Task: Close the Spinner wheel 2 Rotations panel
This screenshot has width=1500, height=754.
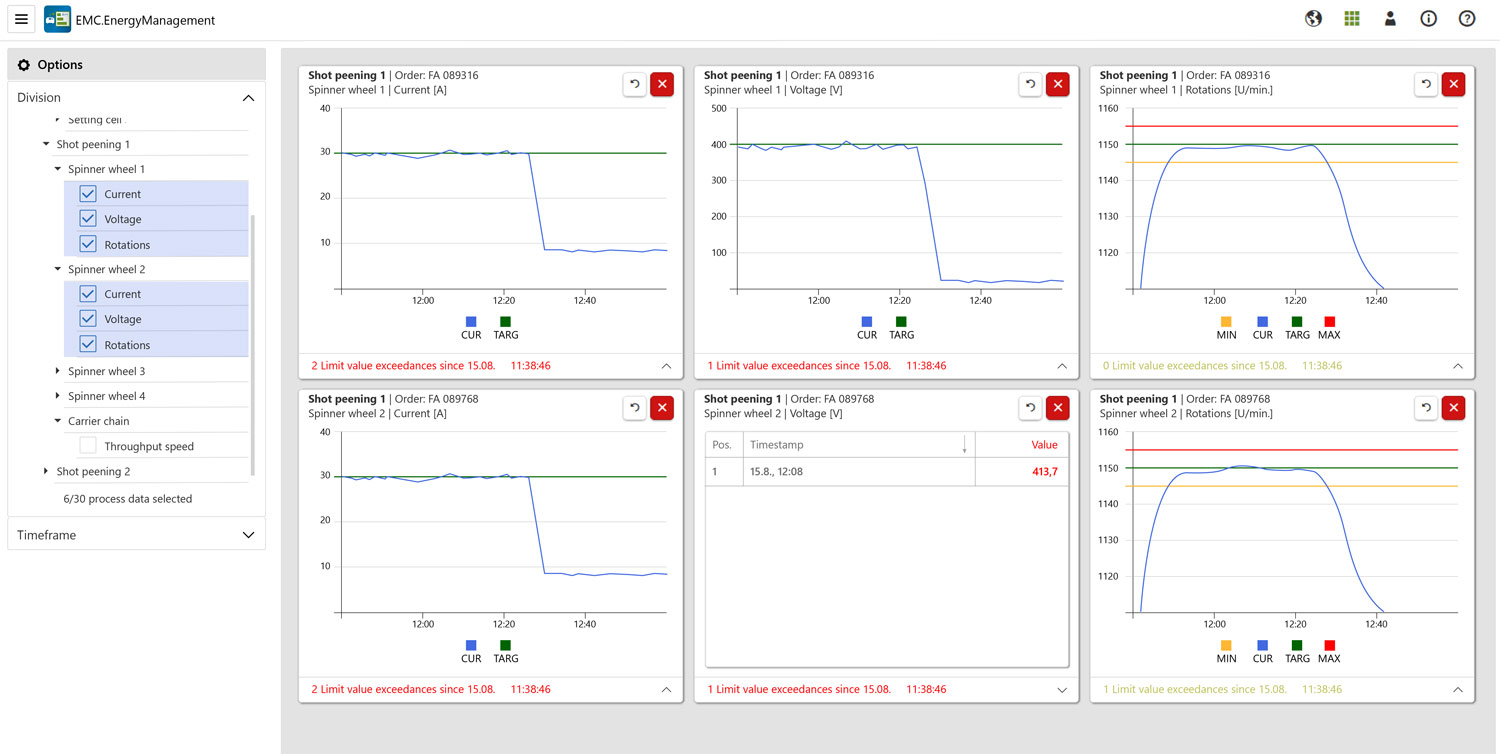Action: pos(1453,408)
